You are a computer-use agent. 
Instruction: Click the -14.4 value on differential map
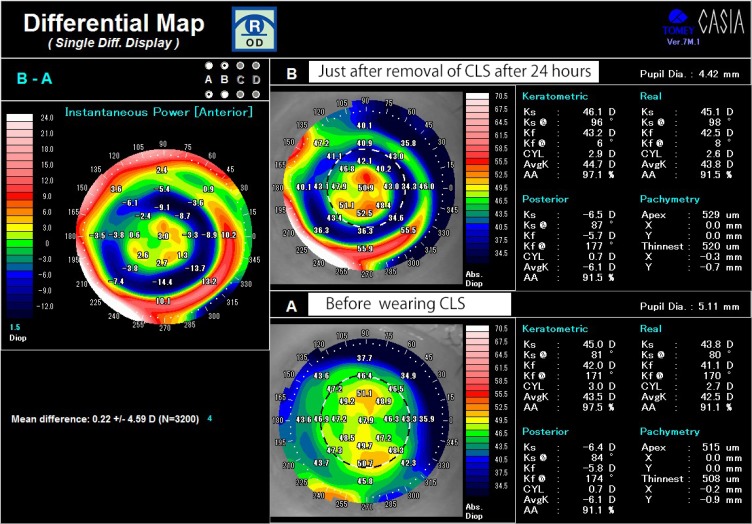coord(162,282)
